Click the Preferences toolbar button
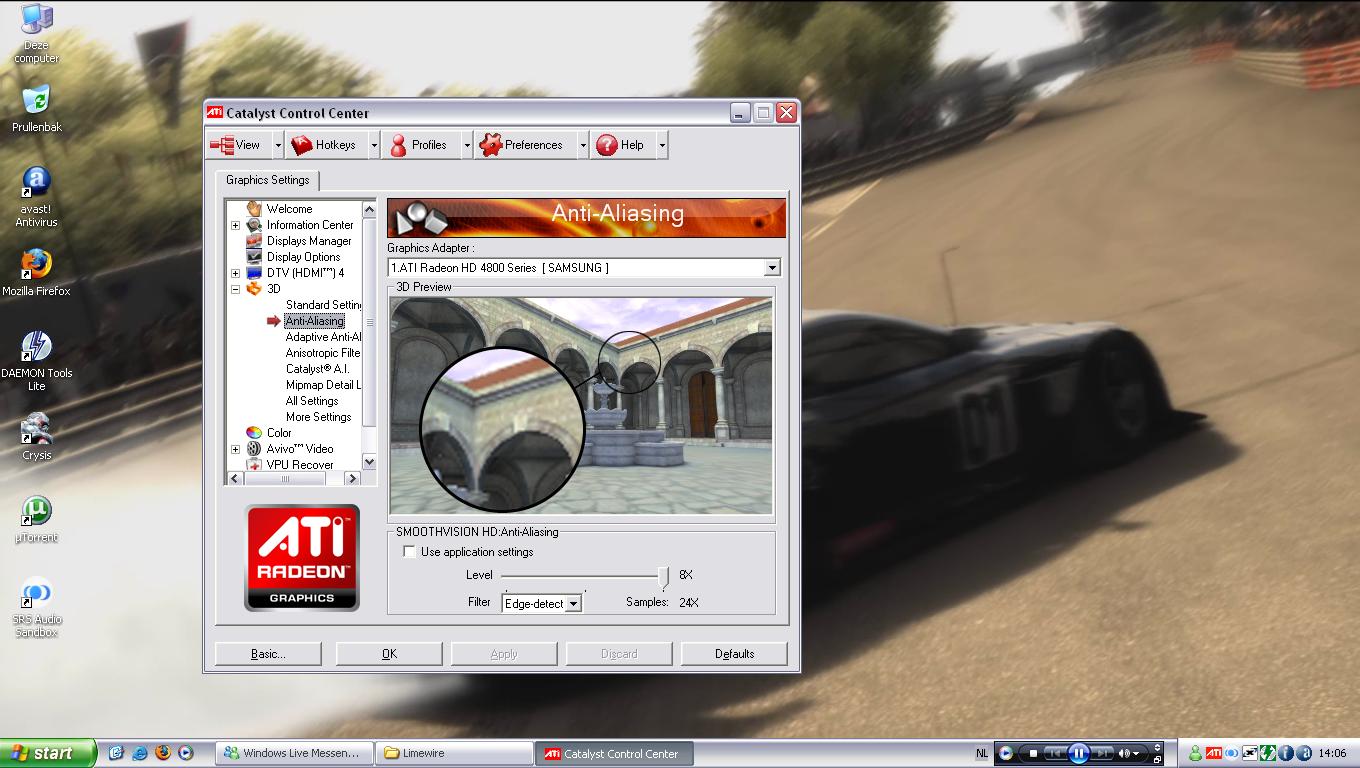The width and height of the screenshot is (1360, 768). (524, 145)
